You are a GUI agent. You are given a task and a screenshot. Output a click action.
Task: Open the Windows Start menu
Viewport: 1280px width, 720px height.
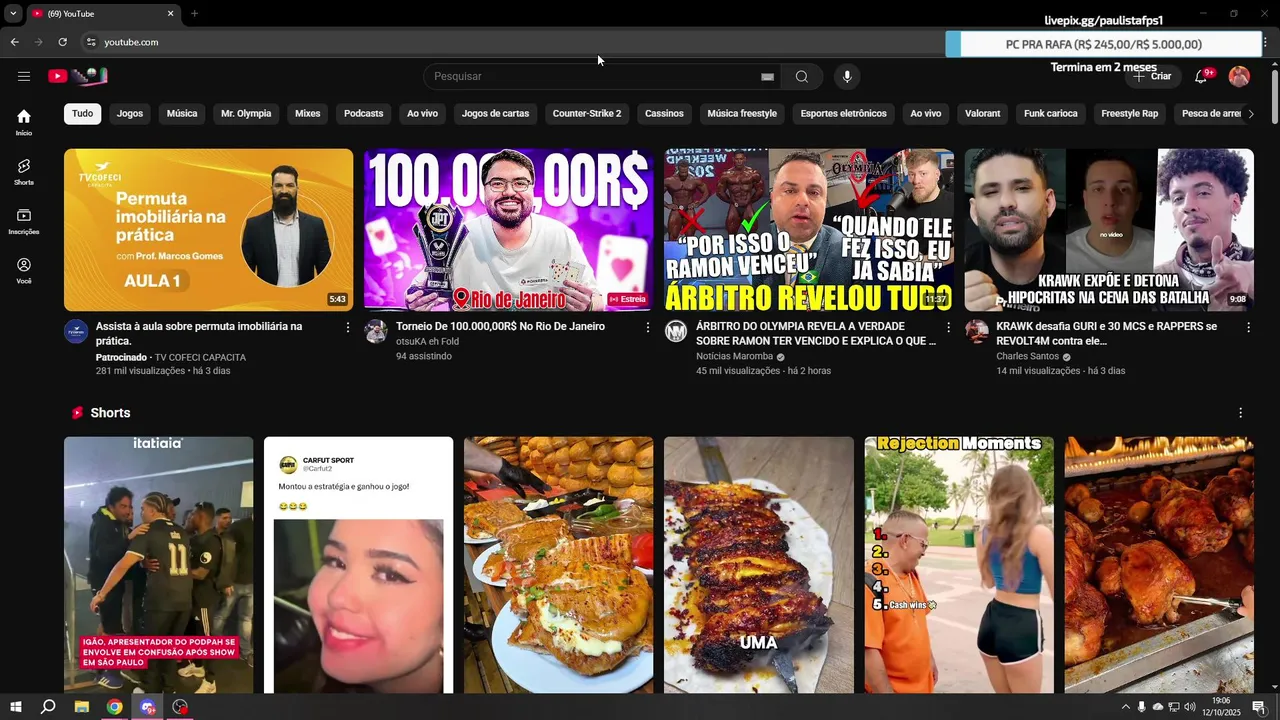click(x=14, y=707)
